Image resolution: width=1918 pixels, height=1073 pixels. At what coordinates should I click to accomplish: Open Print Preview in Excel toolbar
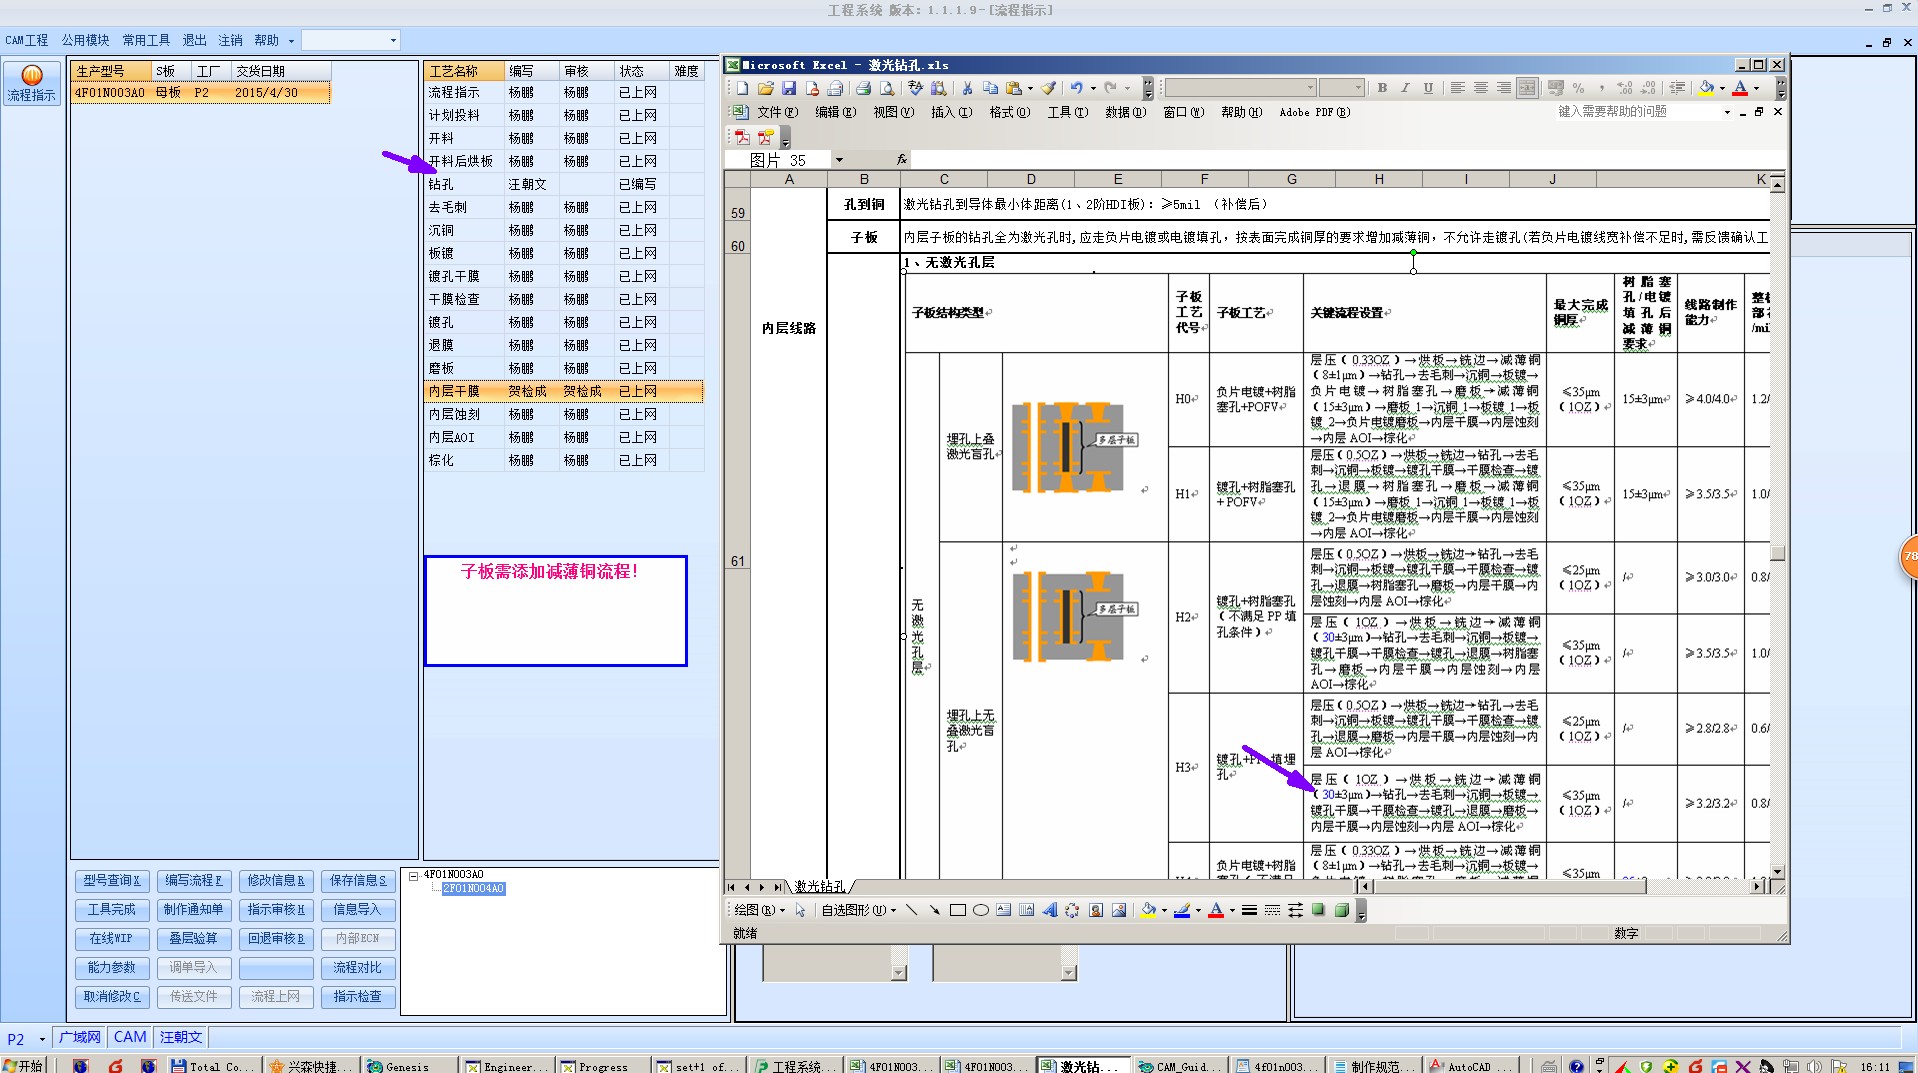(887, 88)
